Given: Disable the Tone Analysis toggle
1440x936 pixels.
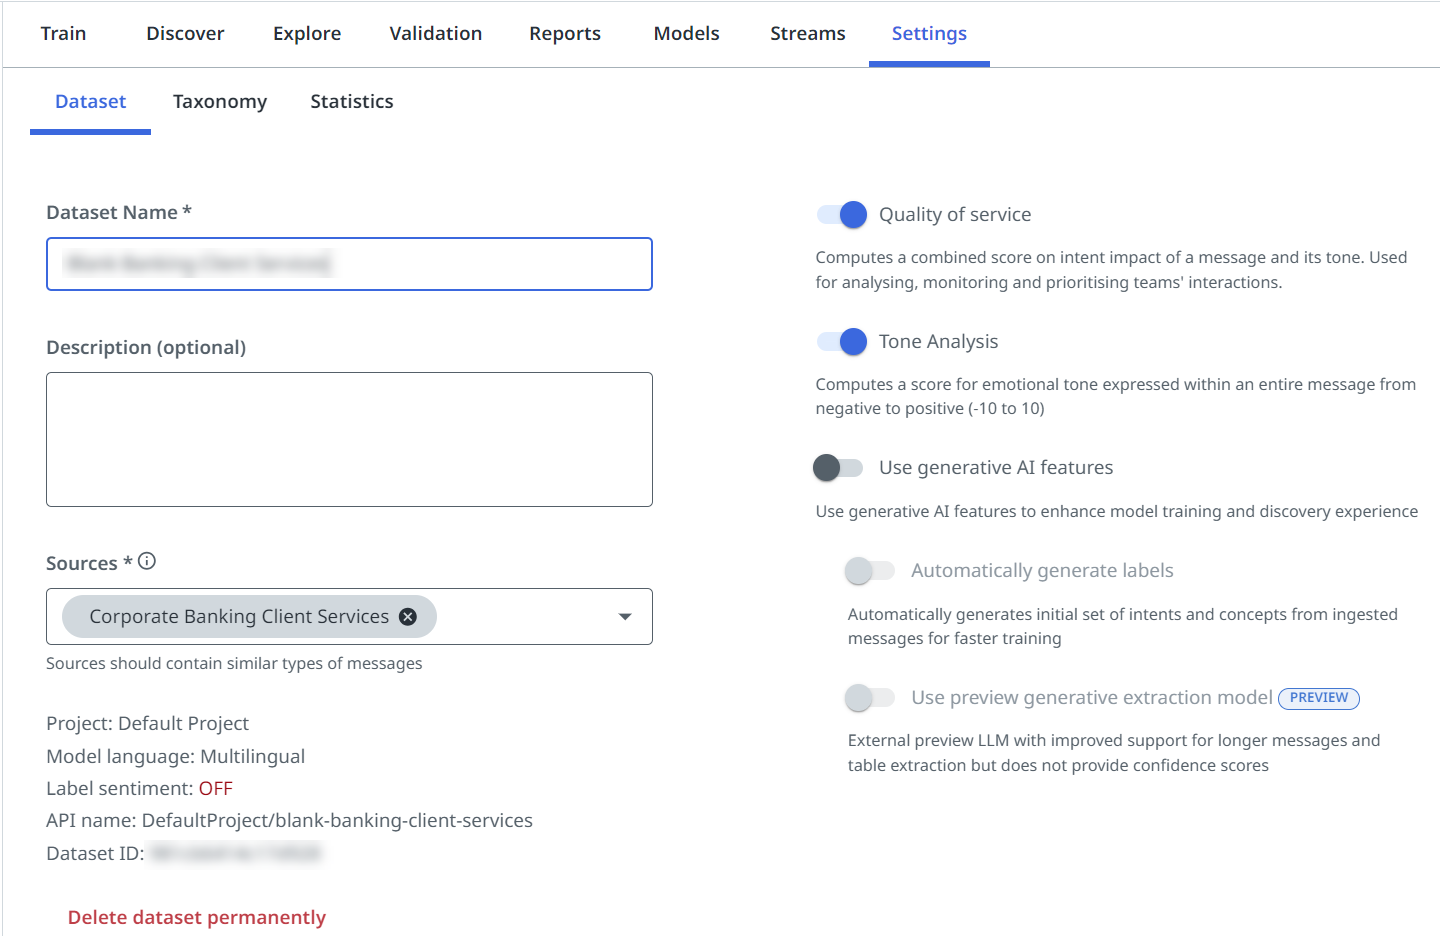Looking at the screenshot, I should coord(841,342).
